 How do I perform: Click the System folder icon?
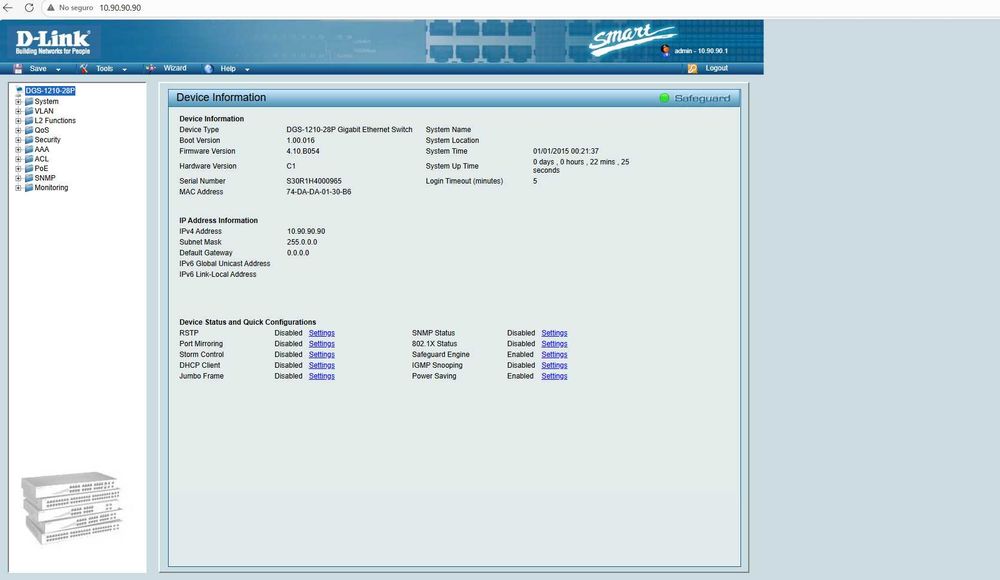click(x=29, y=101)
